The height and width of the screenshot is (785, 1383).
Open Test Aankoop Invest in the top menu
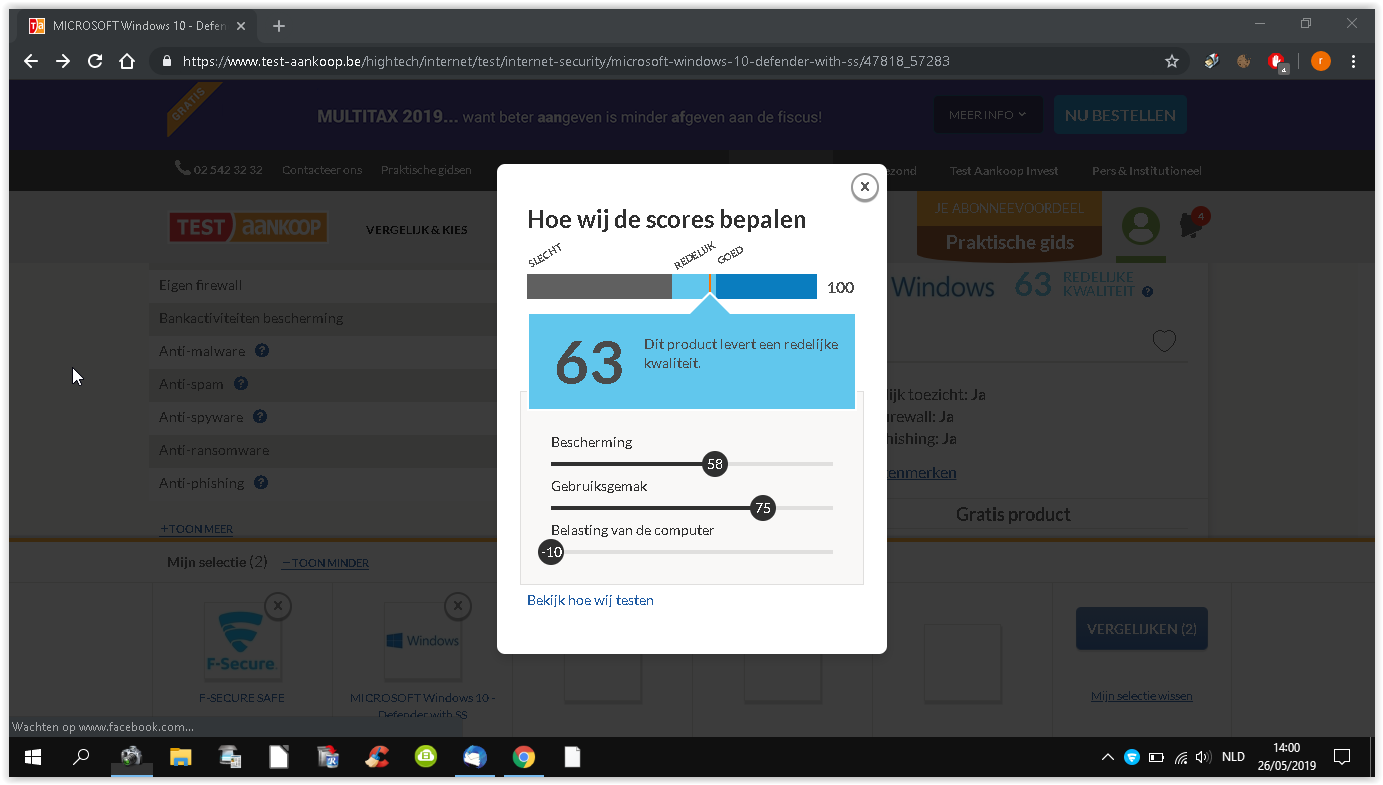[1004, 170]
